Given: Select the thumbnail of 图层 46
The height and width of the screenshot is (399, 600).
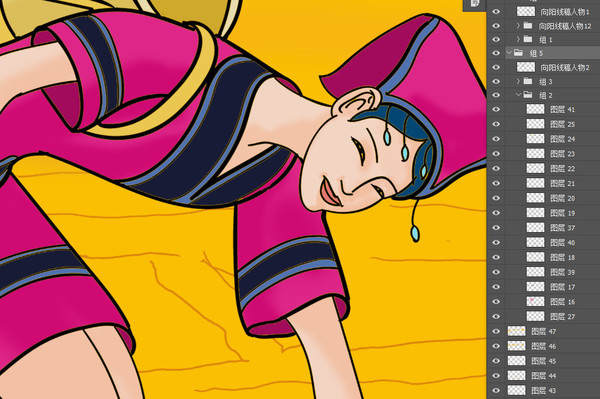Looking at the screenshot, I should 517,346.
